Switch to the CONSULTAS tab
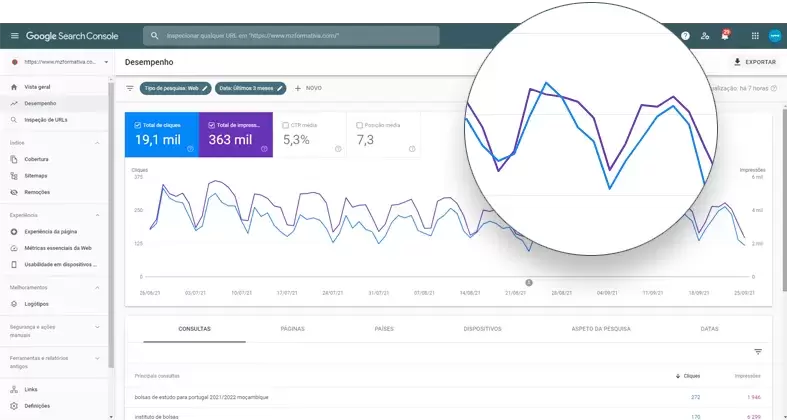Viewport: 787px width, 420px height. coord(194,329)
